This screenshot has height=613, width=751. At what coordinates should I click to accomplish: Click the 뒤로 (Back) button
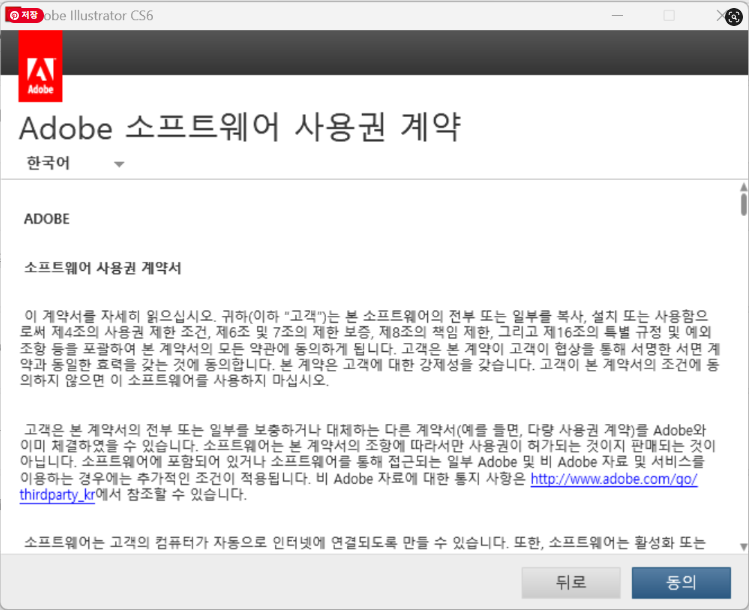(x=572, y=584)
